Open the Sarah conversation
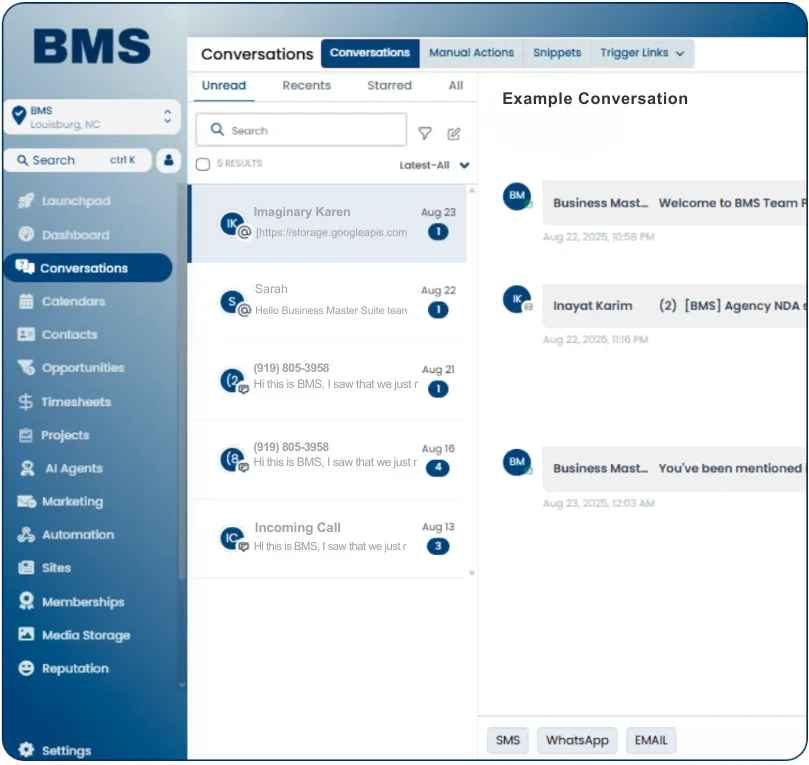Image resolution: width=809 pixels, height=765 pixels. 328,302
